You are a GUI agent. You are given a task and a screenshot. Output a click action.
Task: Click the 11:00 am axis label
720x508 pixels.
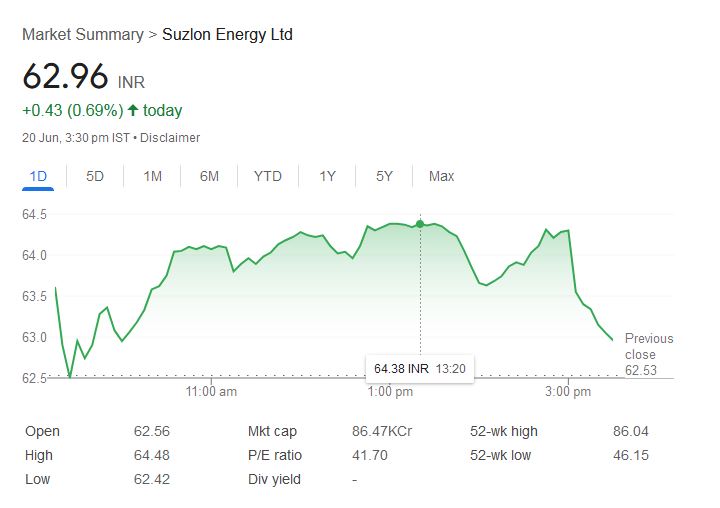(x=211, y=391)
